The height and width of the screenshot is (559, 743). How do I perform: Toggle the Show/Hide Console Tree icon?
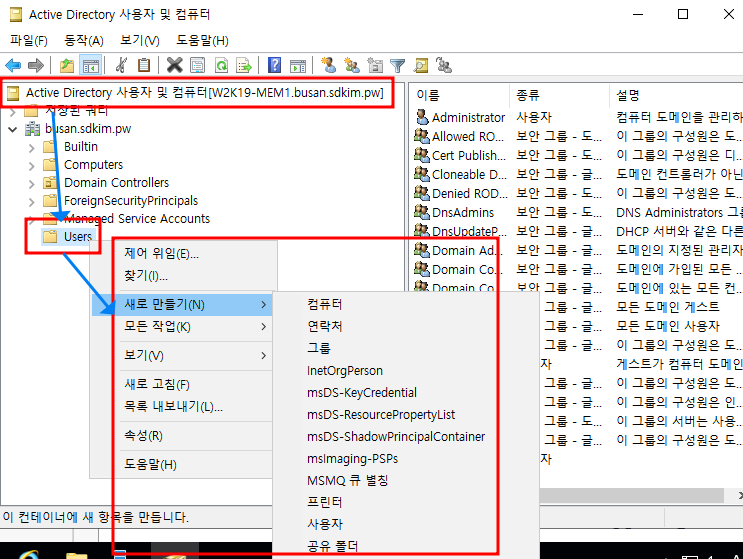tap(91, 65)
